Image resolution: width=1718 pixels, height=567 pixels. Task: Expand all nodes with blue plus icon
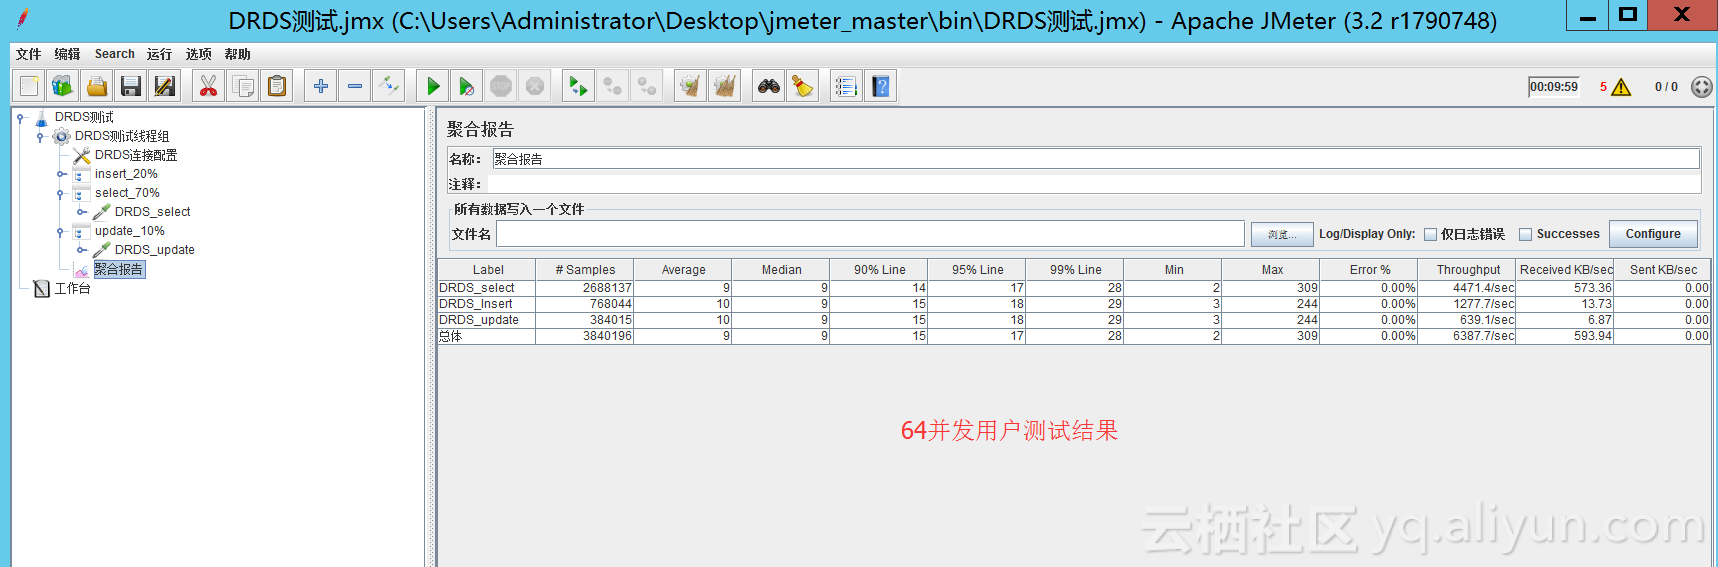(321, 86)
